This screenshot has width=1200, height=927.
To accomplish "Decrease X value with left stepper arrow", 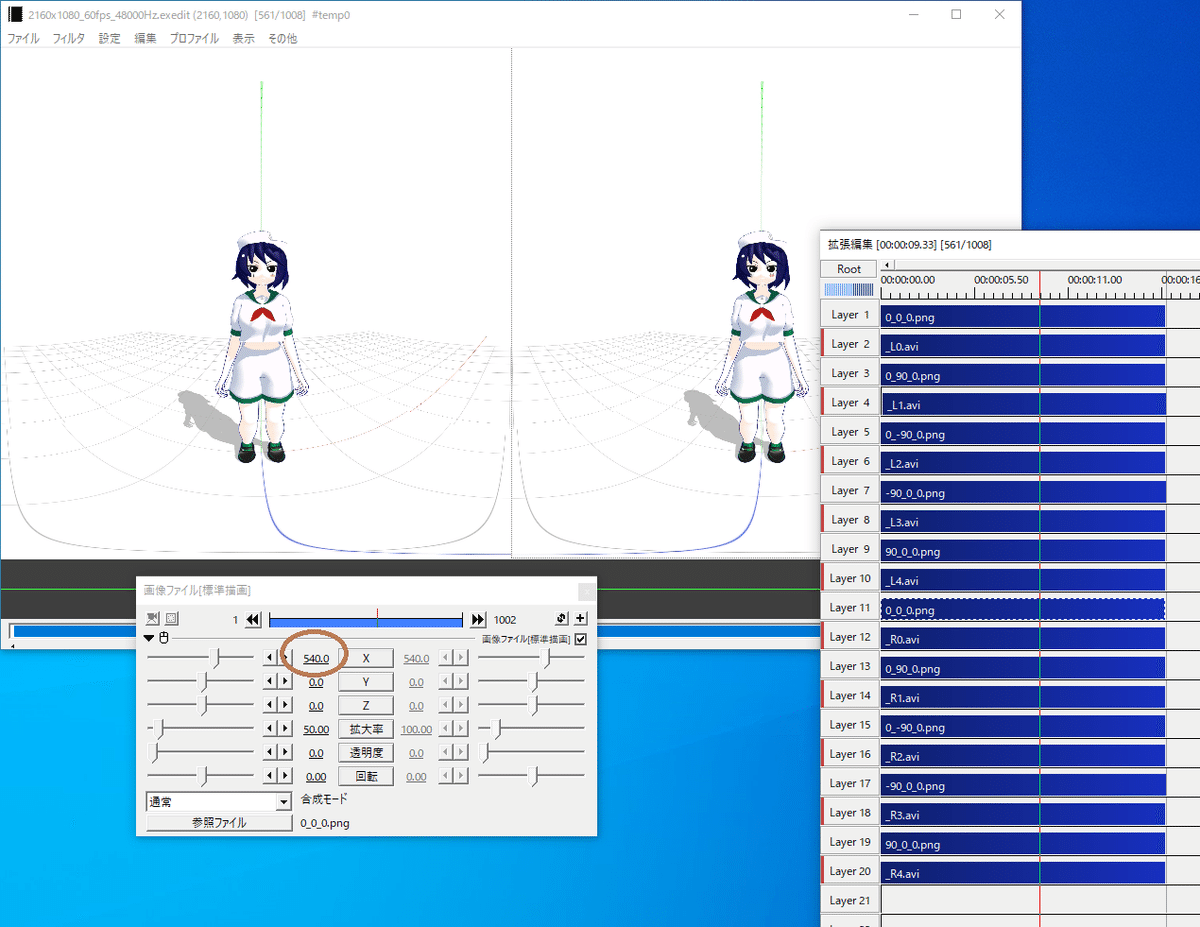I will click(x=268, y=658).
